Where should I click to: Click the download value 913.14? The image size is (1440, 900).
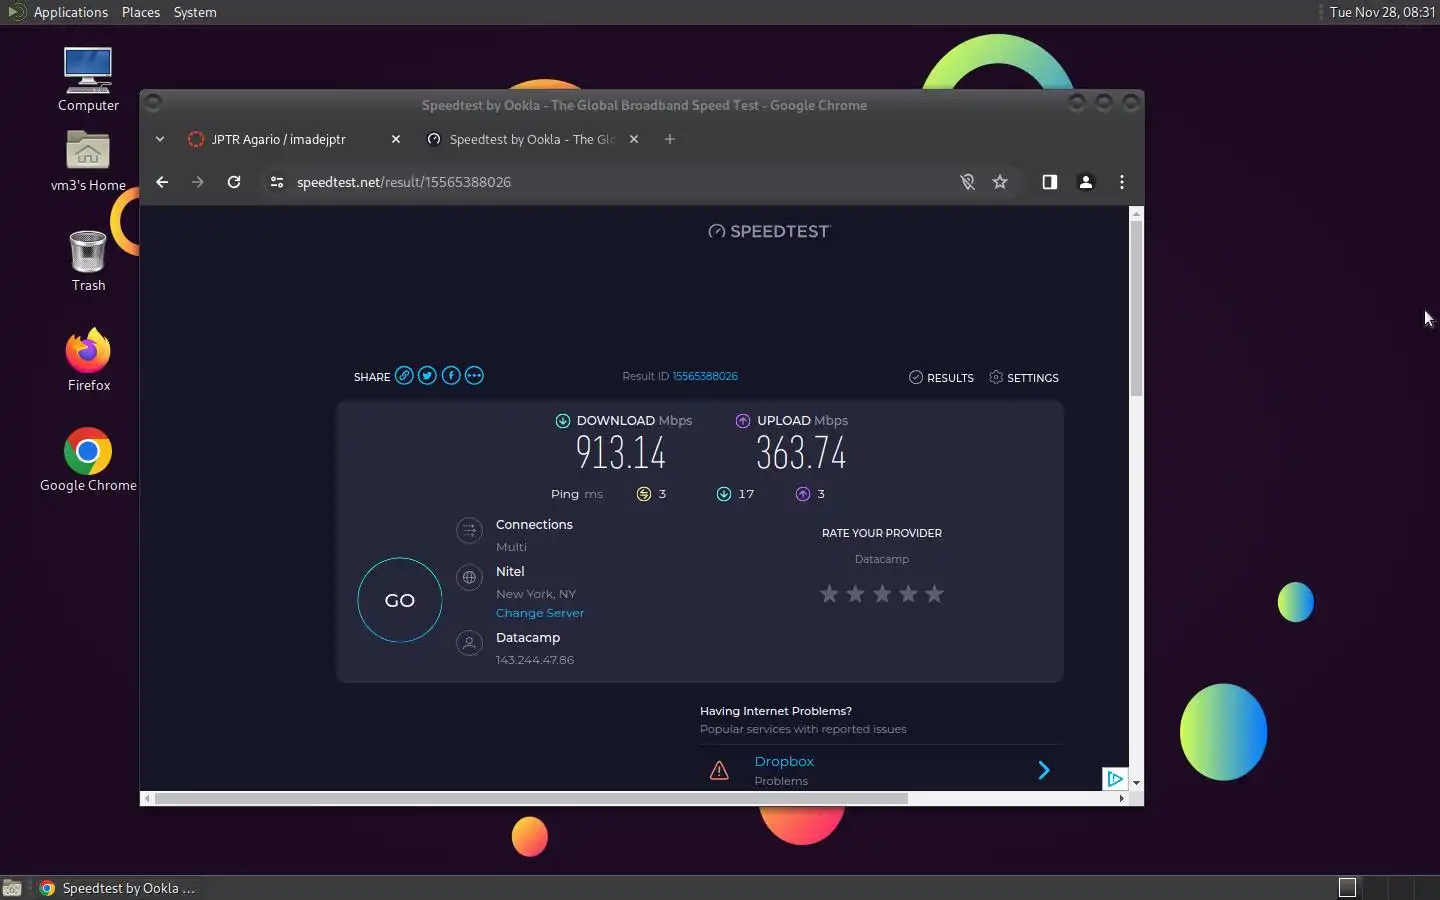pyautogui.click(x=621, y=453)
